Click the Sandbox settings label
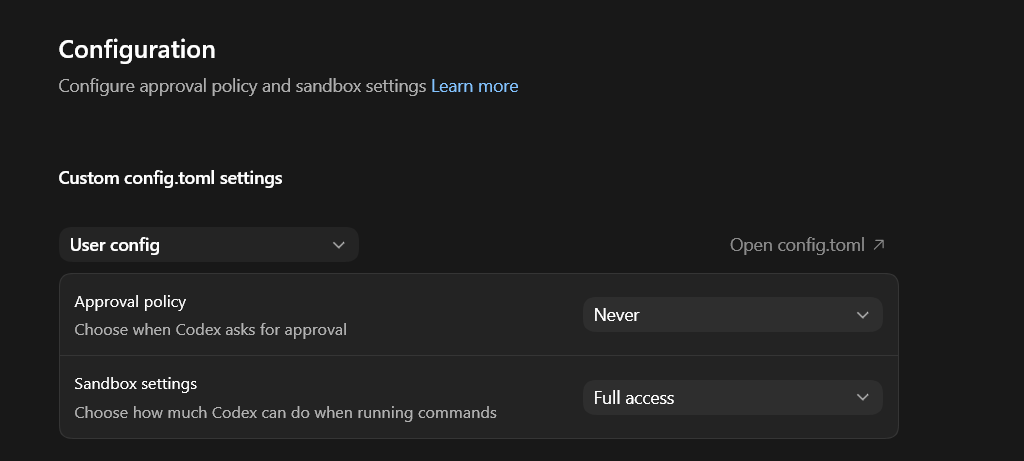 [x=136, y=383]
